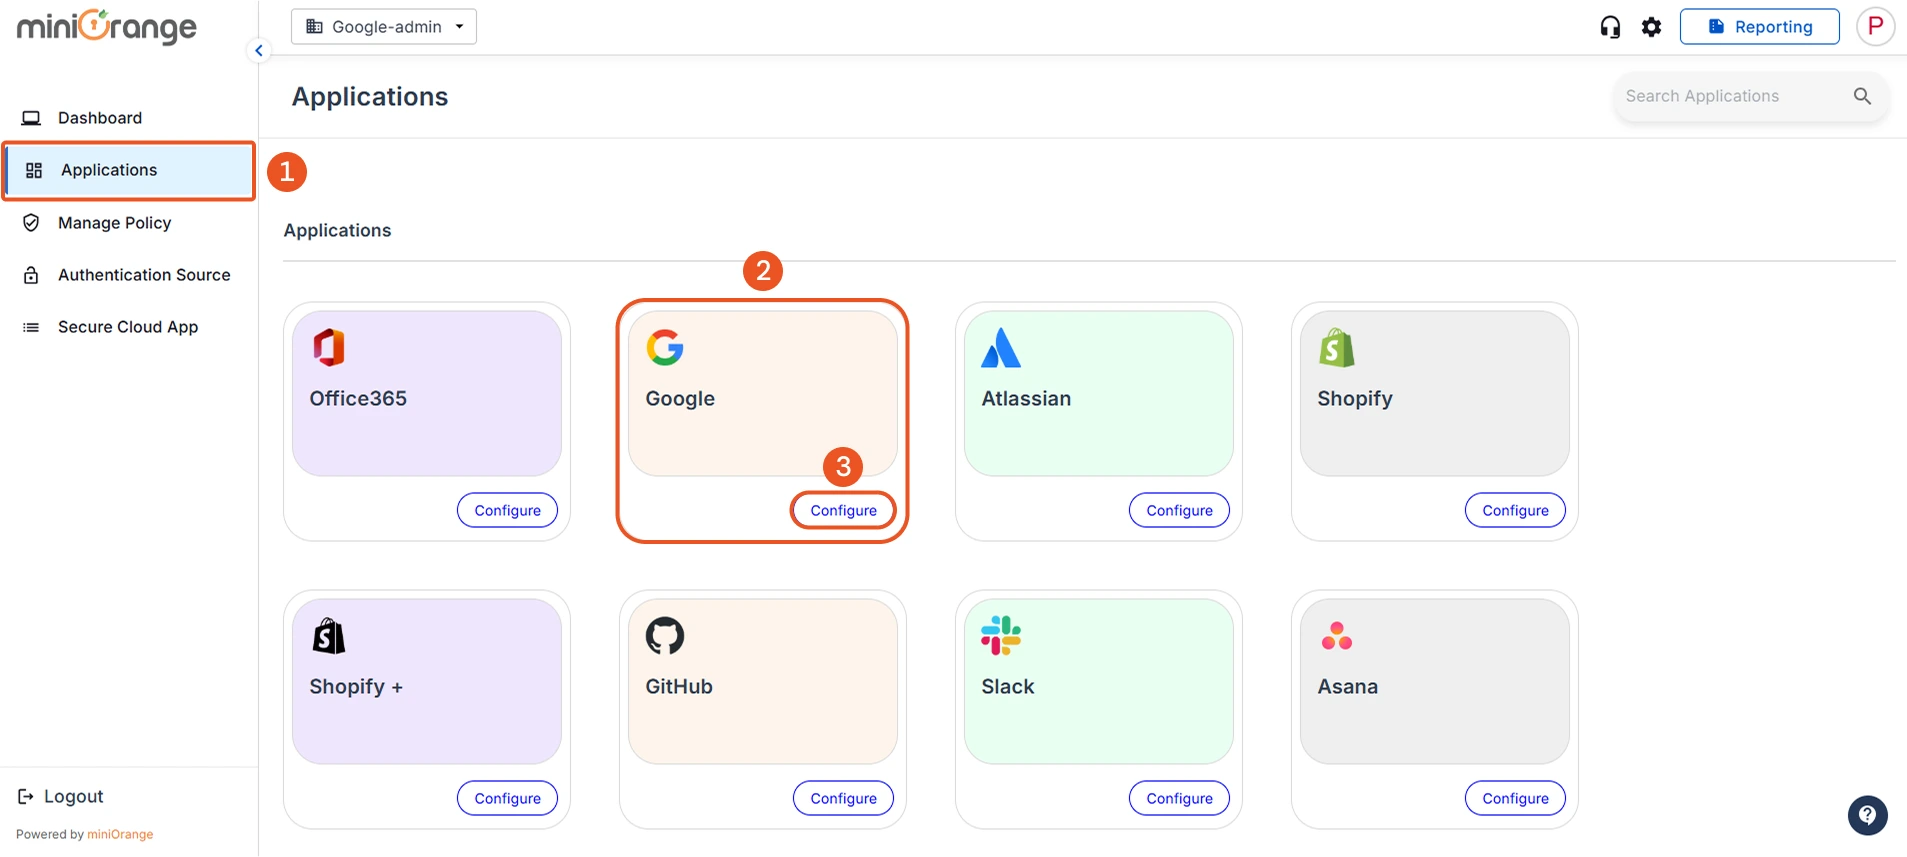Configure the Shopify + application
This screenshot has height=857, width=1907.
(x=508, y=798)
